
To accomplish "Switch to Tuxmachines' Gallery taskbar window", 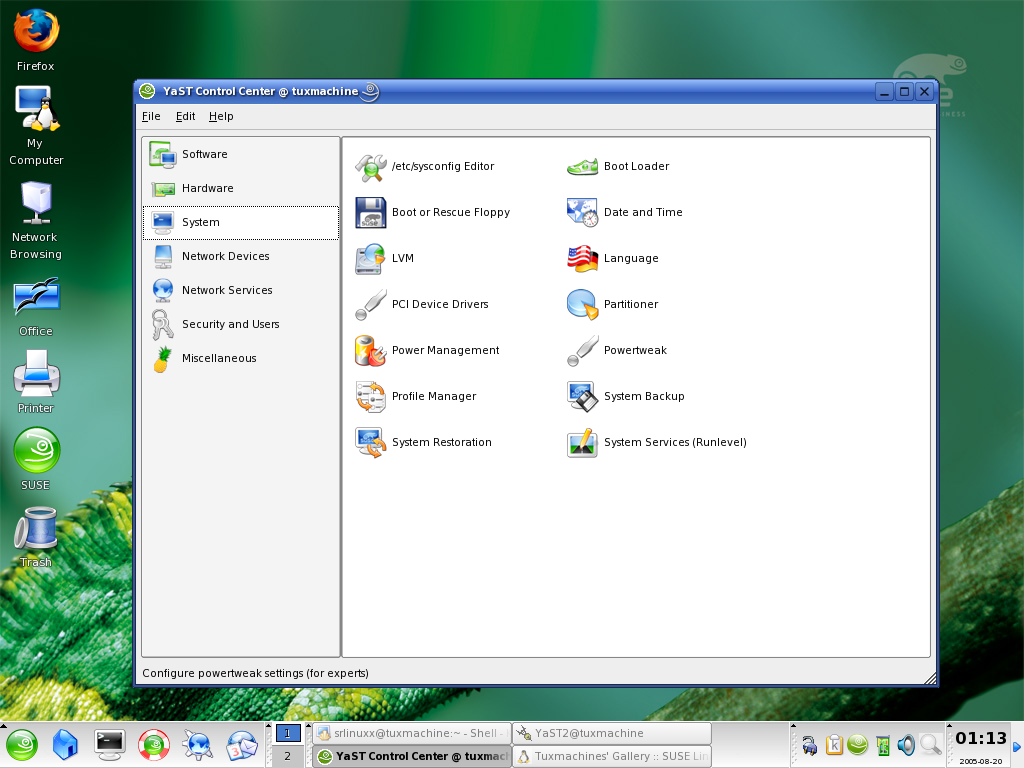I will tap(612, 756).
